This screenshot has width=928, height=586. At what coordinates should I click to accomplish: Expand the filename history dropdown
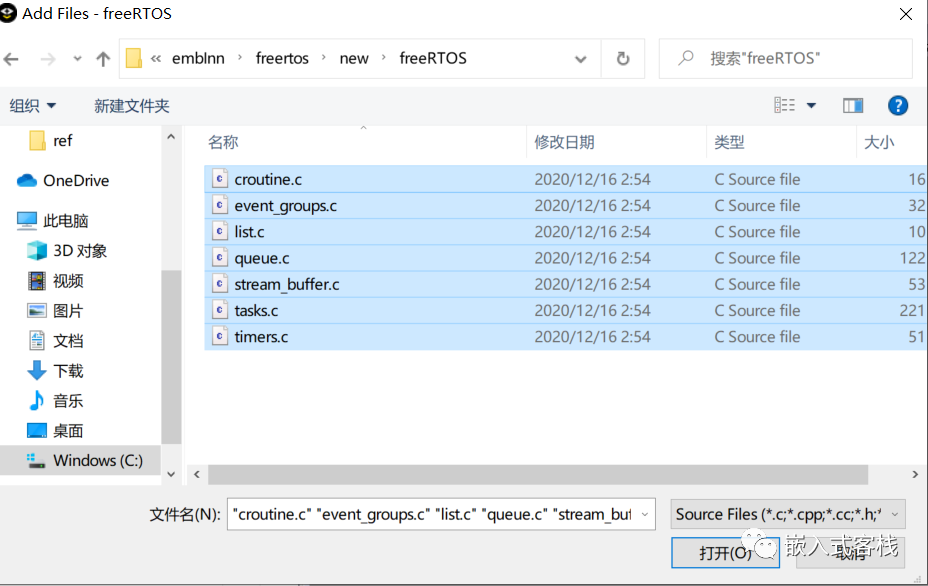pos(645,514)
